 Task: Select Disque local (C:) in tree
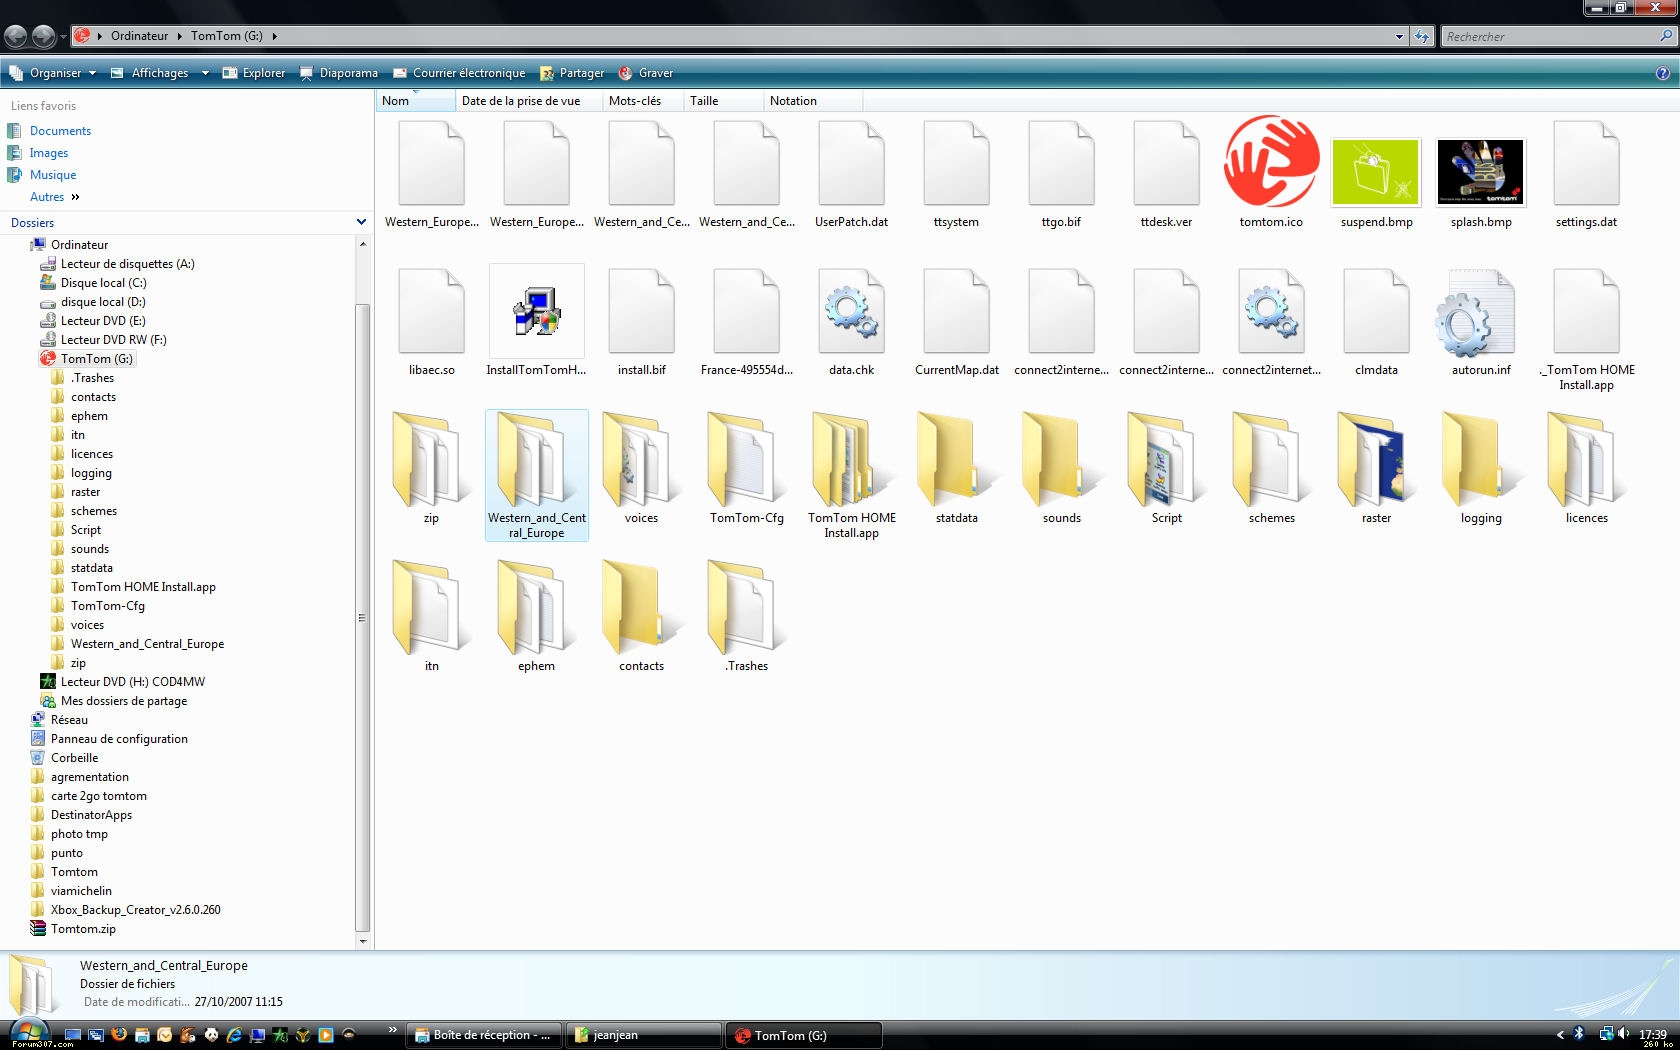(103, 283)
